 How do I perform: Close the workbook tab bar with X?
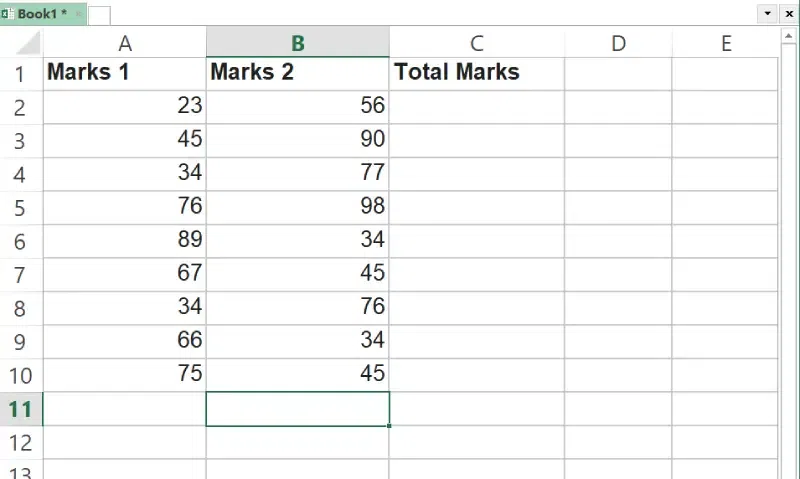788,13
